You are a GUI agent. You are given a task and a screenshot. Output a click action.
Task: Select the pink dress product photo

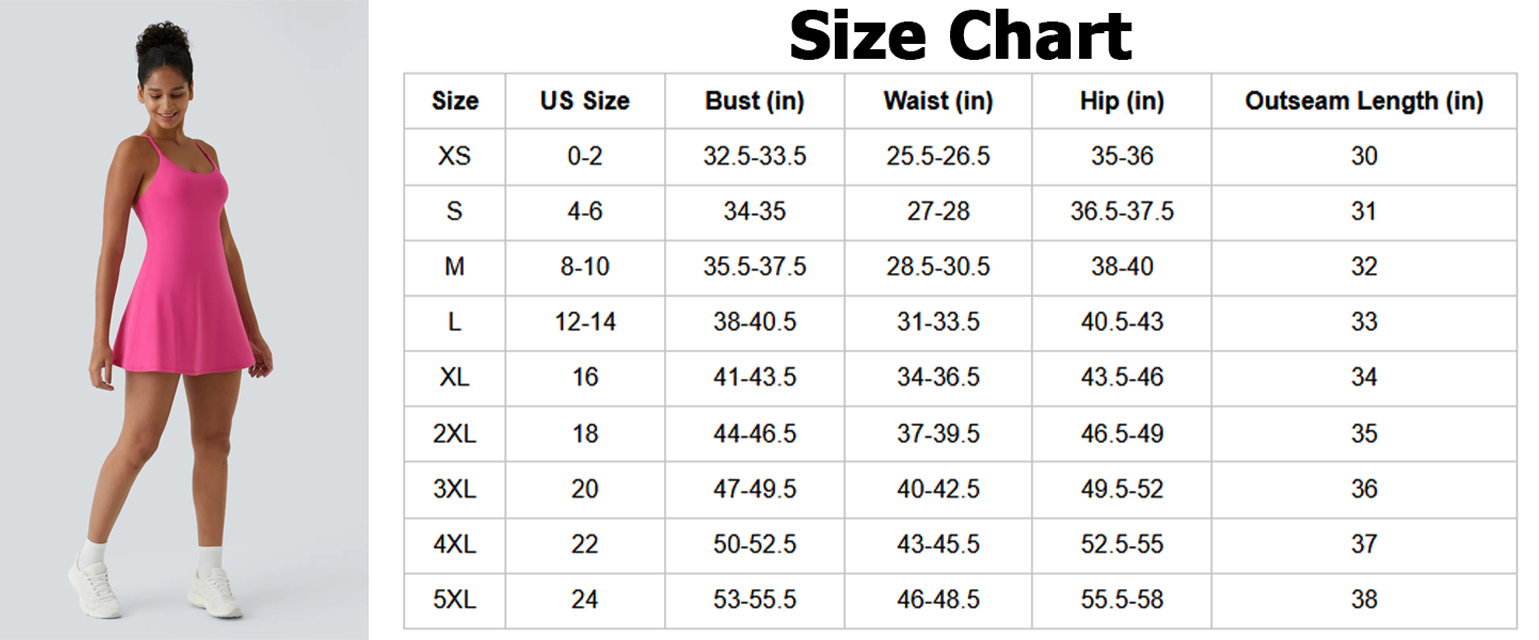click(x=184, y=320)
